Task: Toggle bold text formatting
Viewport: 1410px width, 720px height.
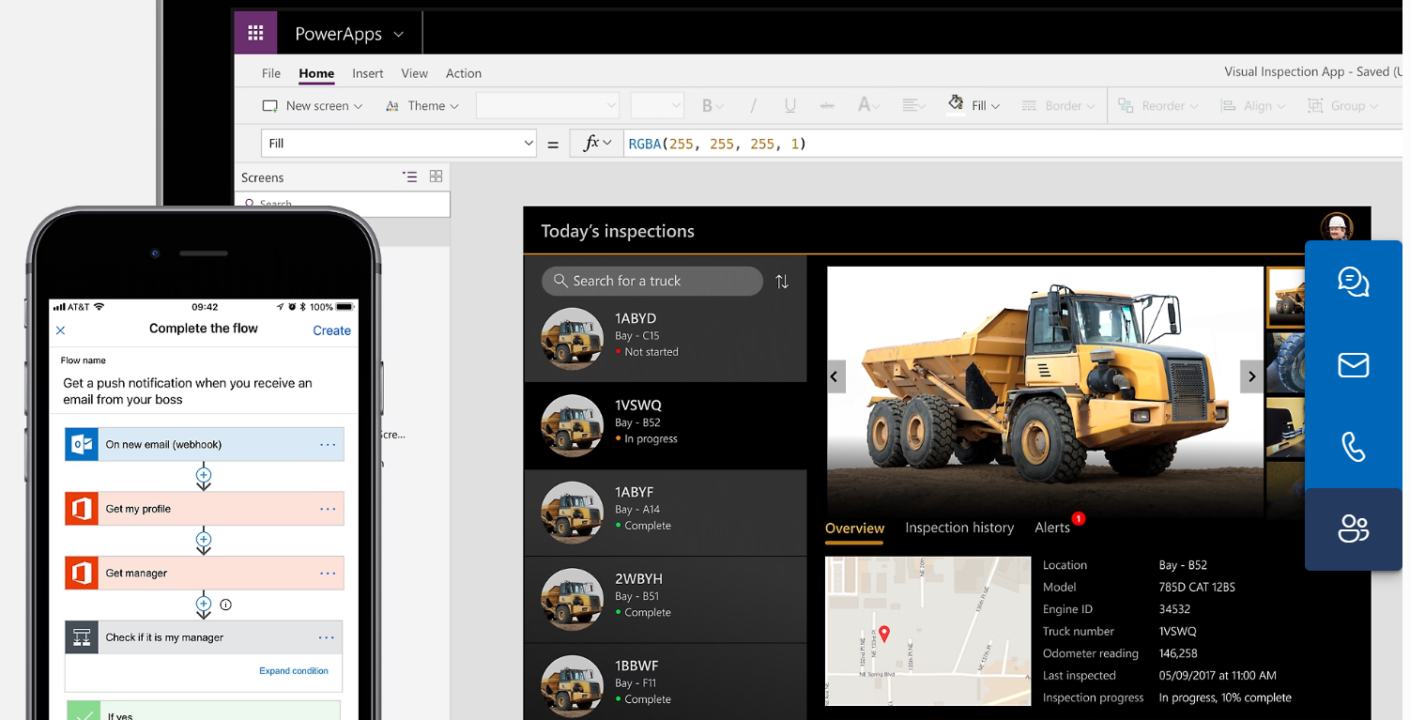Action: pyautogui.click(x=712, y=105)
